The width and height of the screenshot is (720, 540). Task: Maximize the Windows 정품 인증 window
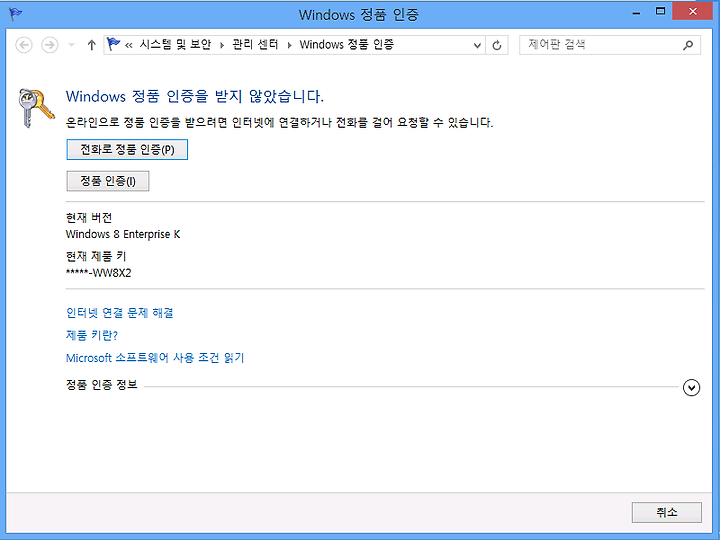pyautogui.click(x=660, y=11)
